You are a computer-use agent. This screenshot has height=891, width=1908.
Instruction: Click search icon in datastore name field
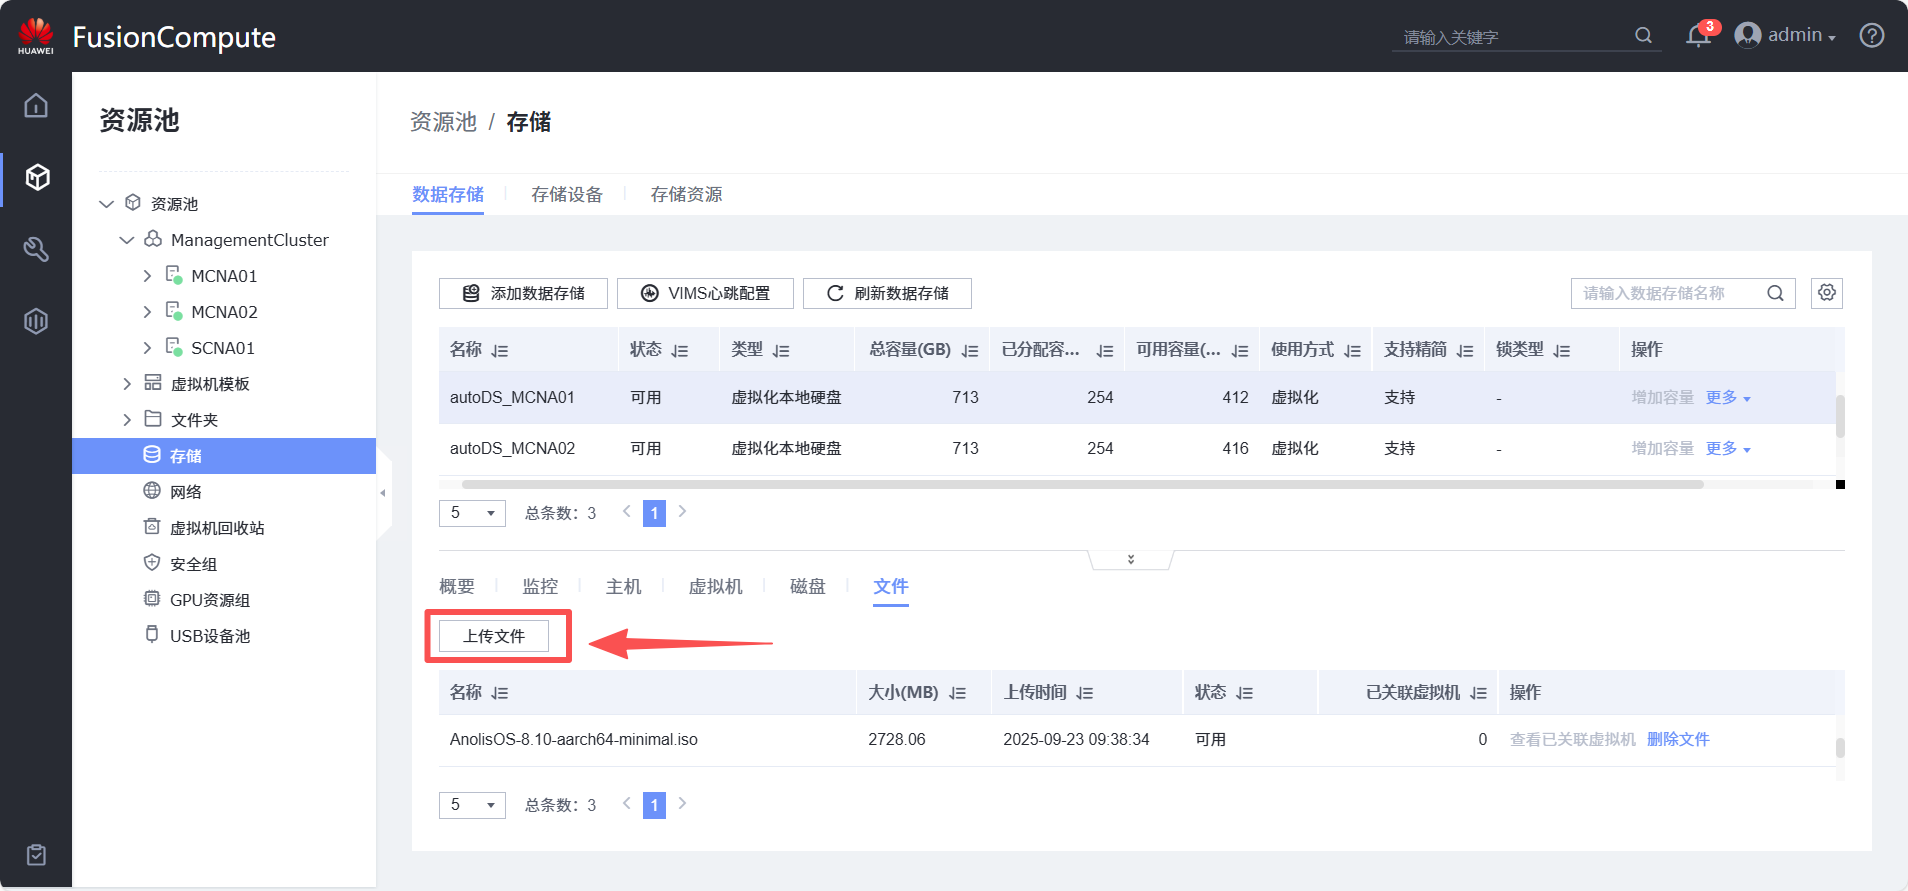point(1775,293)
